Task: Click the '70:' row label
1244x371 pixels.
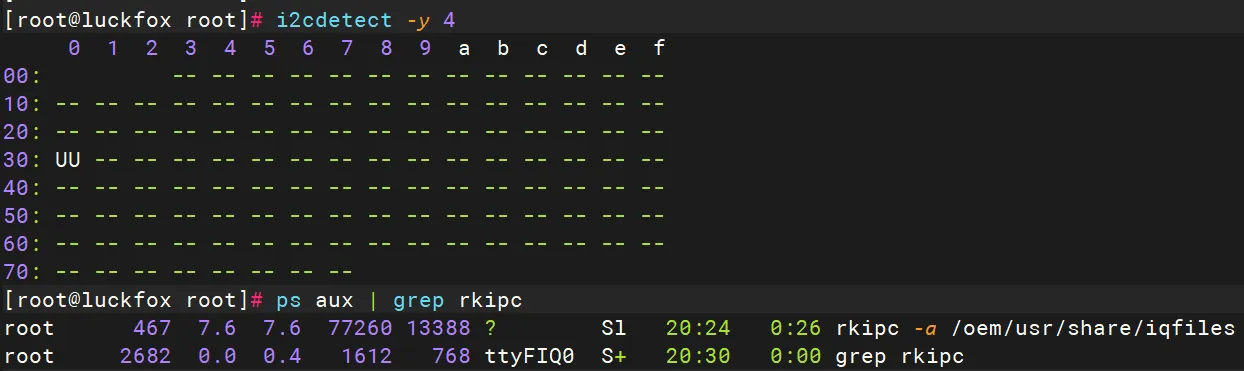Action: (22, 271)
